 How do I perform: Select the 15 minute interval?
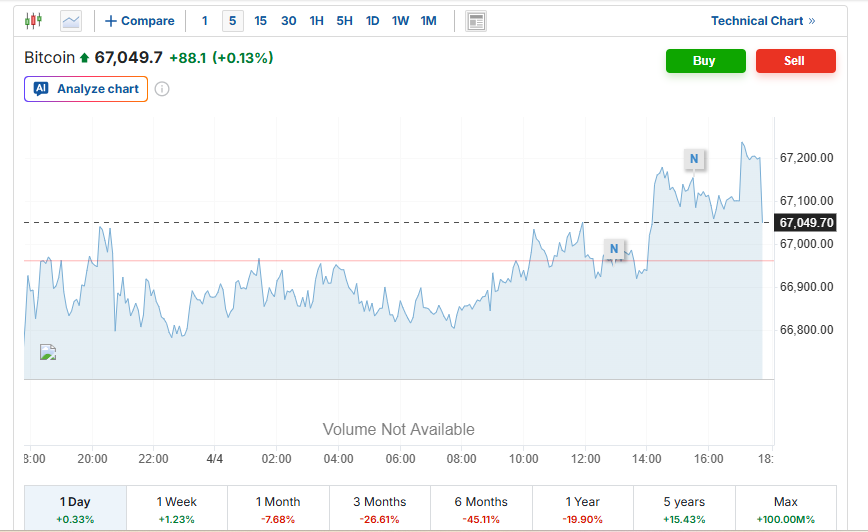coord(260,21)
